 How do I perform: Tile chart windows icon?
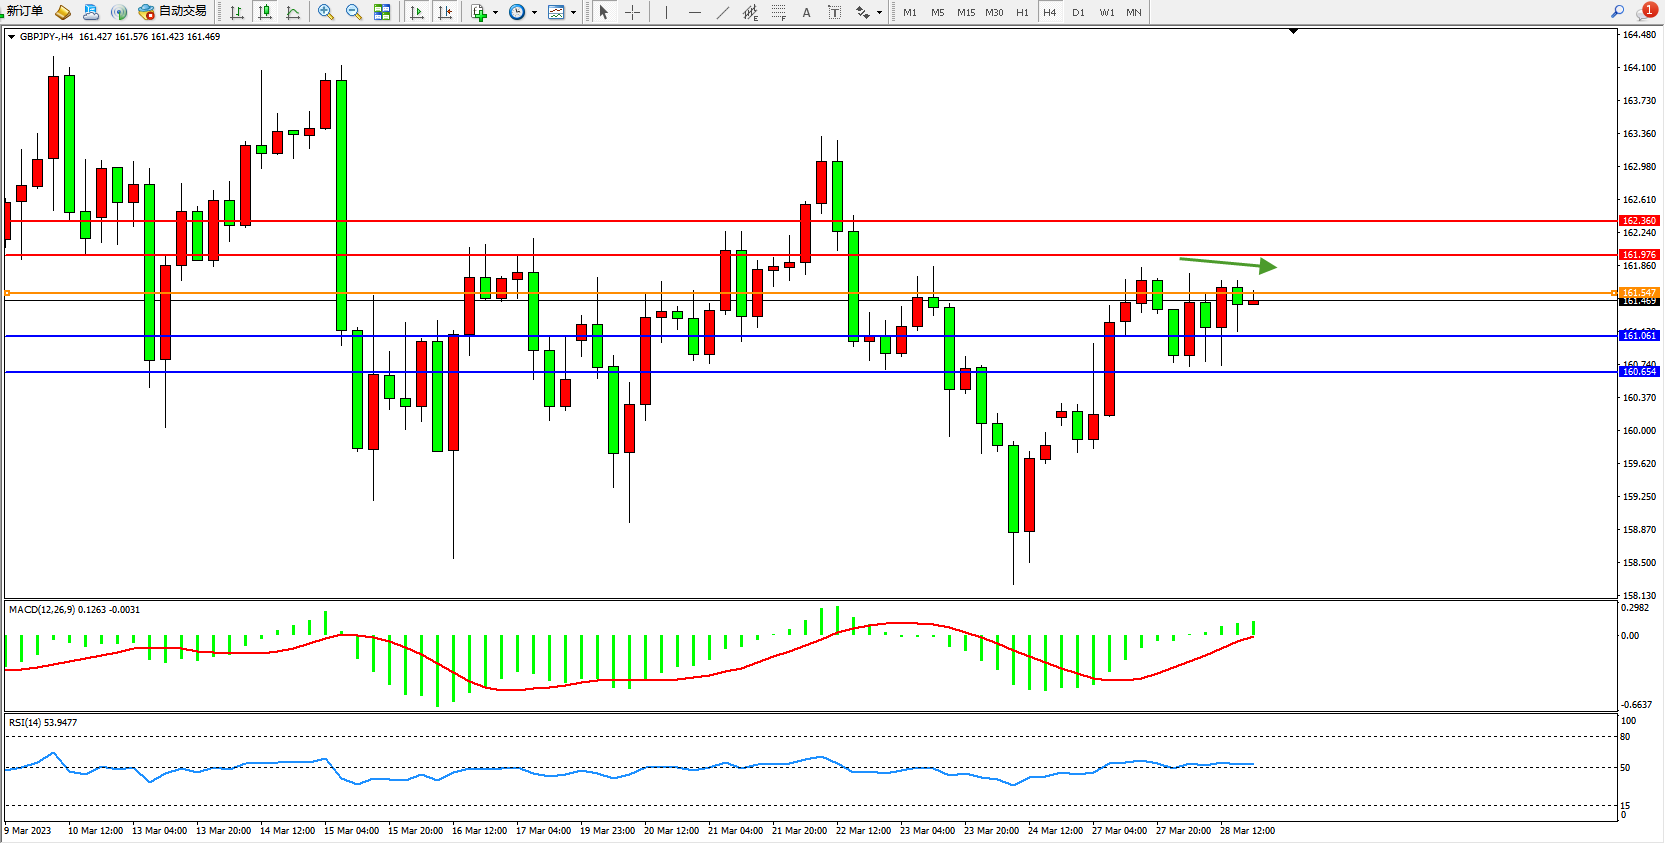pos(382,13)
